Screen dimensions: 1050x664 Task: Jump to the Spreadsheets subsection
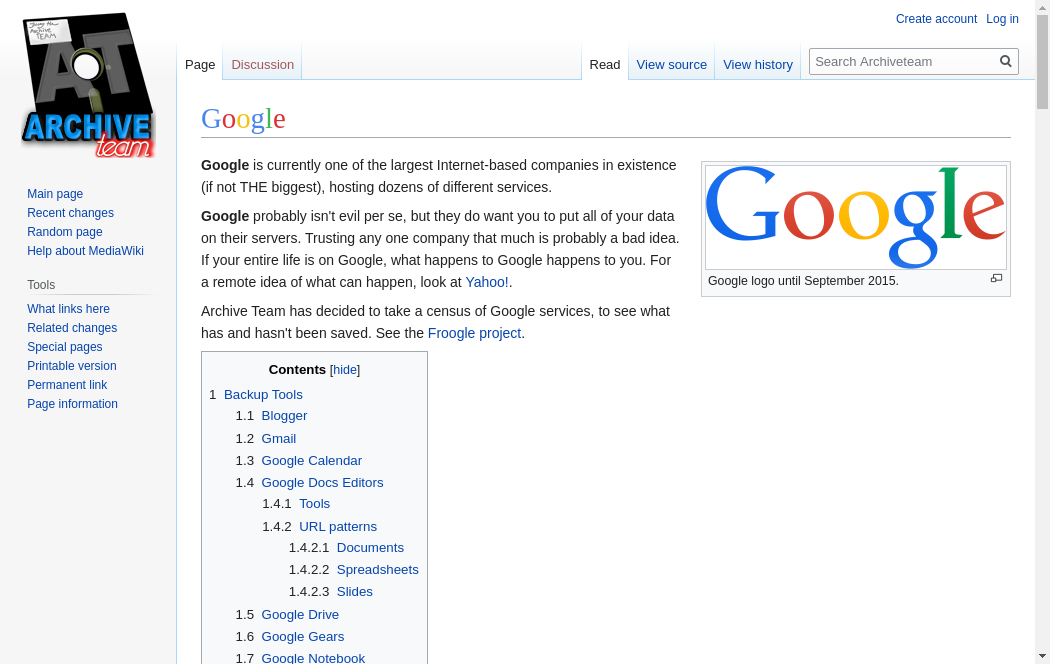[x=377, y=570]
